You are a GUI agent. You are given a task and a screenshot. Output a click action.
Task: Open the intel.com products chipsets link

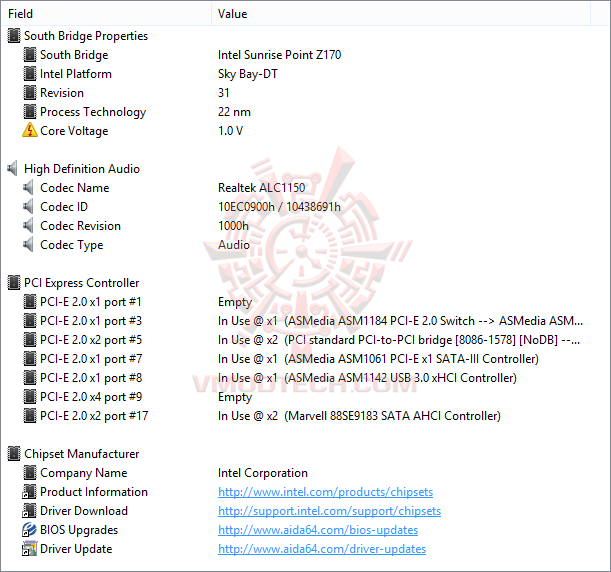(325, 492)
